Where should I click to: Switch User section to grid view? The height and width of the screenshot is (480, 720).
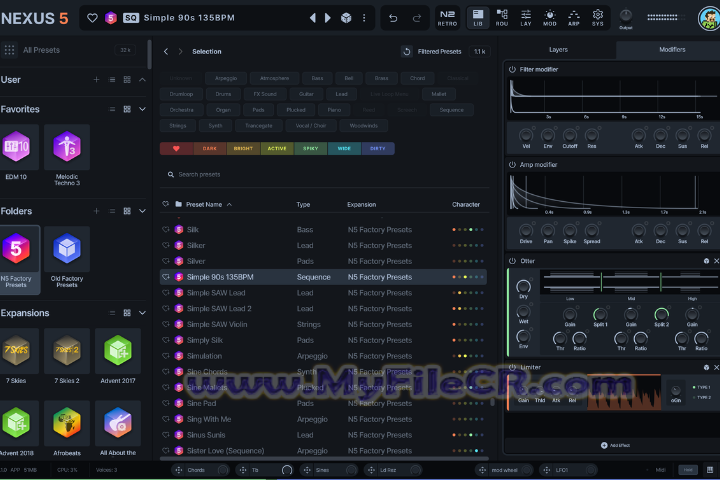(127, 79)
